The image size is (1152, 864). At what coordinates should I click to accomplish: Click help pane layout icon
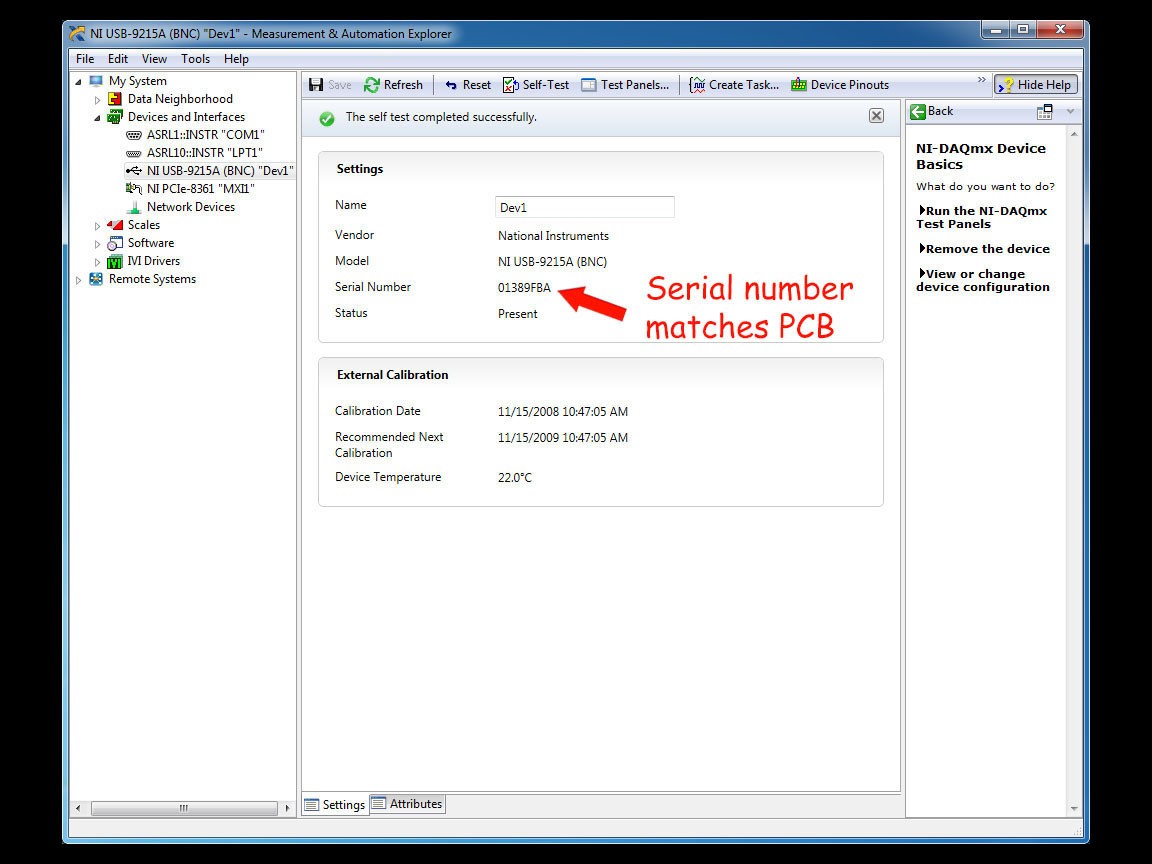pyautogui.click(x=1044, y=112)
